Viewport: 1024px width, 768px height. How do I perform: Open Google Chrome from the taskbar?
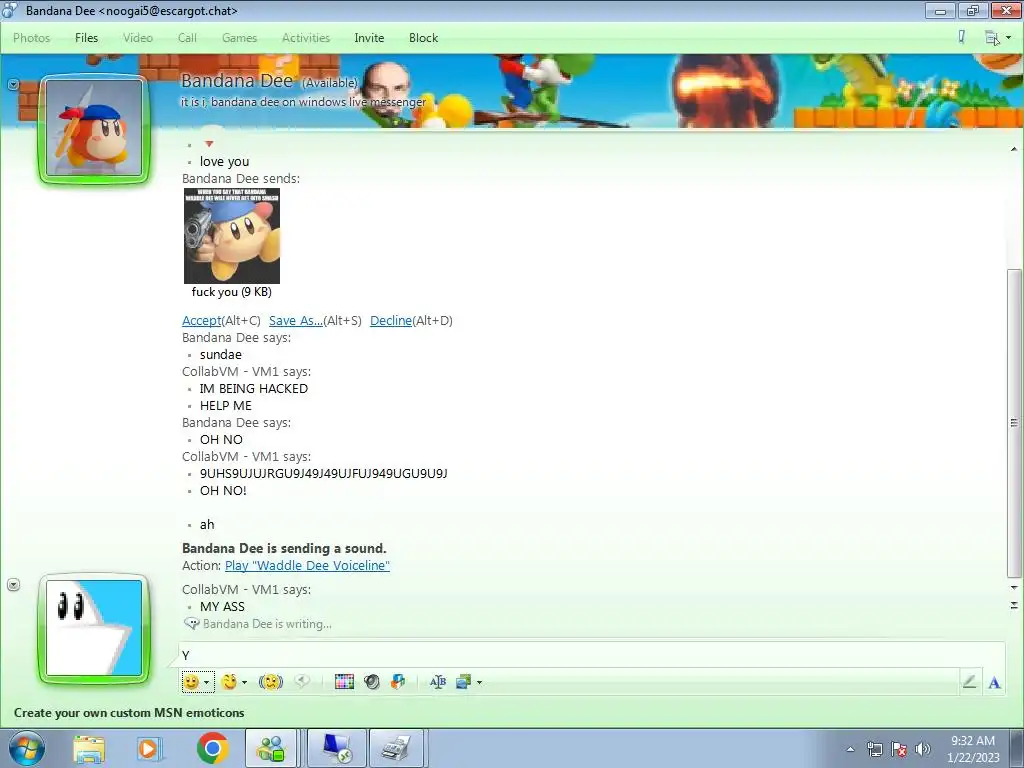point(213,748)
